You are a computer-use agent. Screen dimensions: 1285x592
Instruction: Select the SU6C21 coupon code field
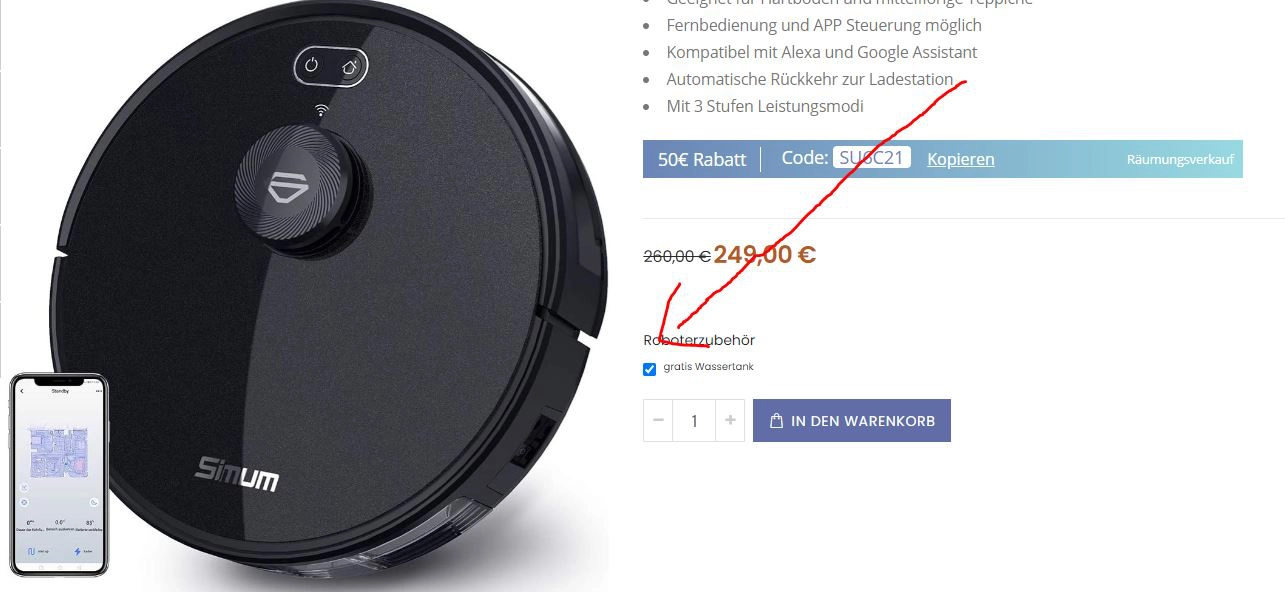point(872,158)
